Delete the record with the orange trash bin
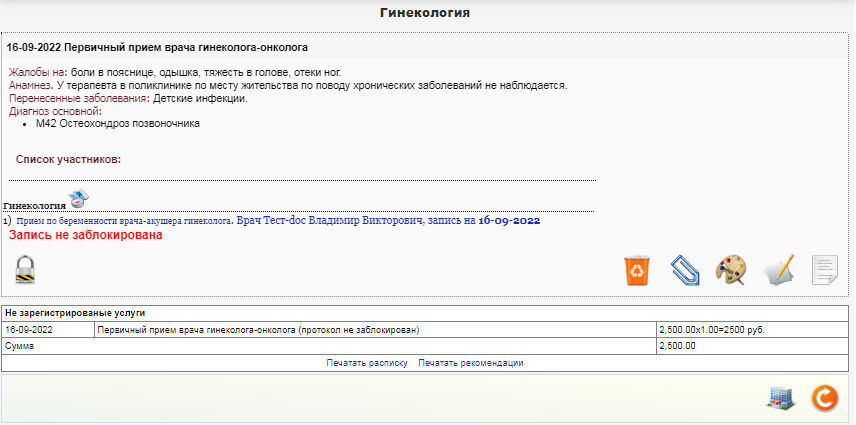The height and width of the screenshot is (425, 856). pyautogui.click(x=637, y=270)
